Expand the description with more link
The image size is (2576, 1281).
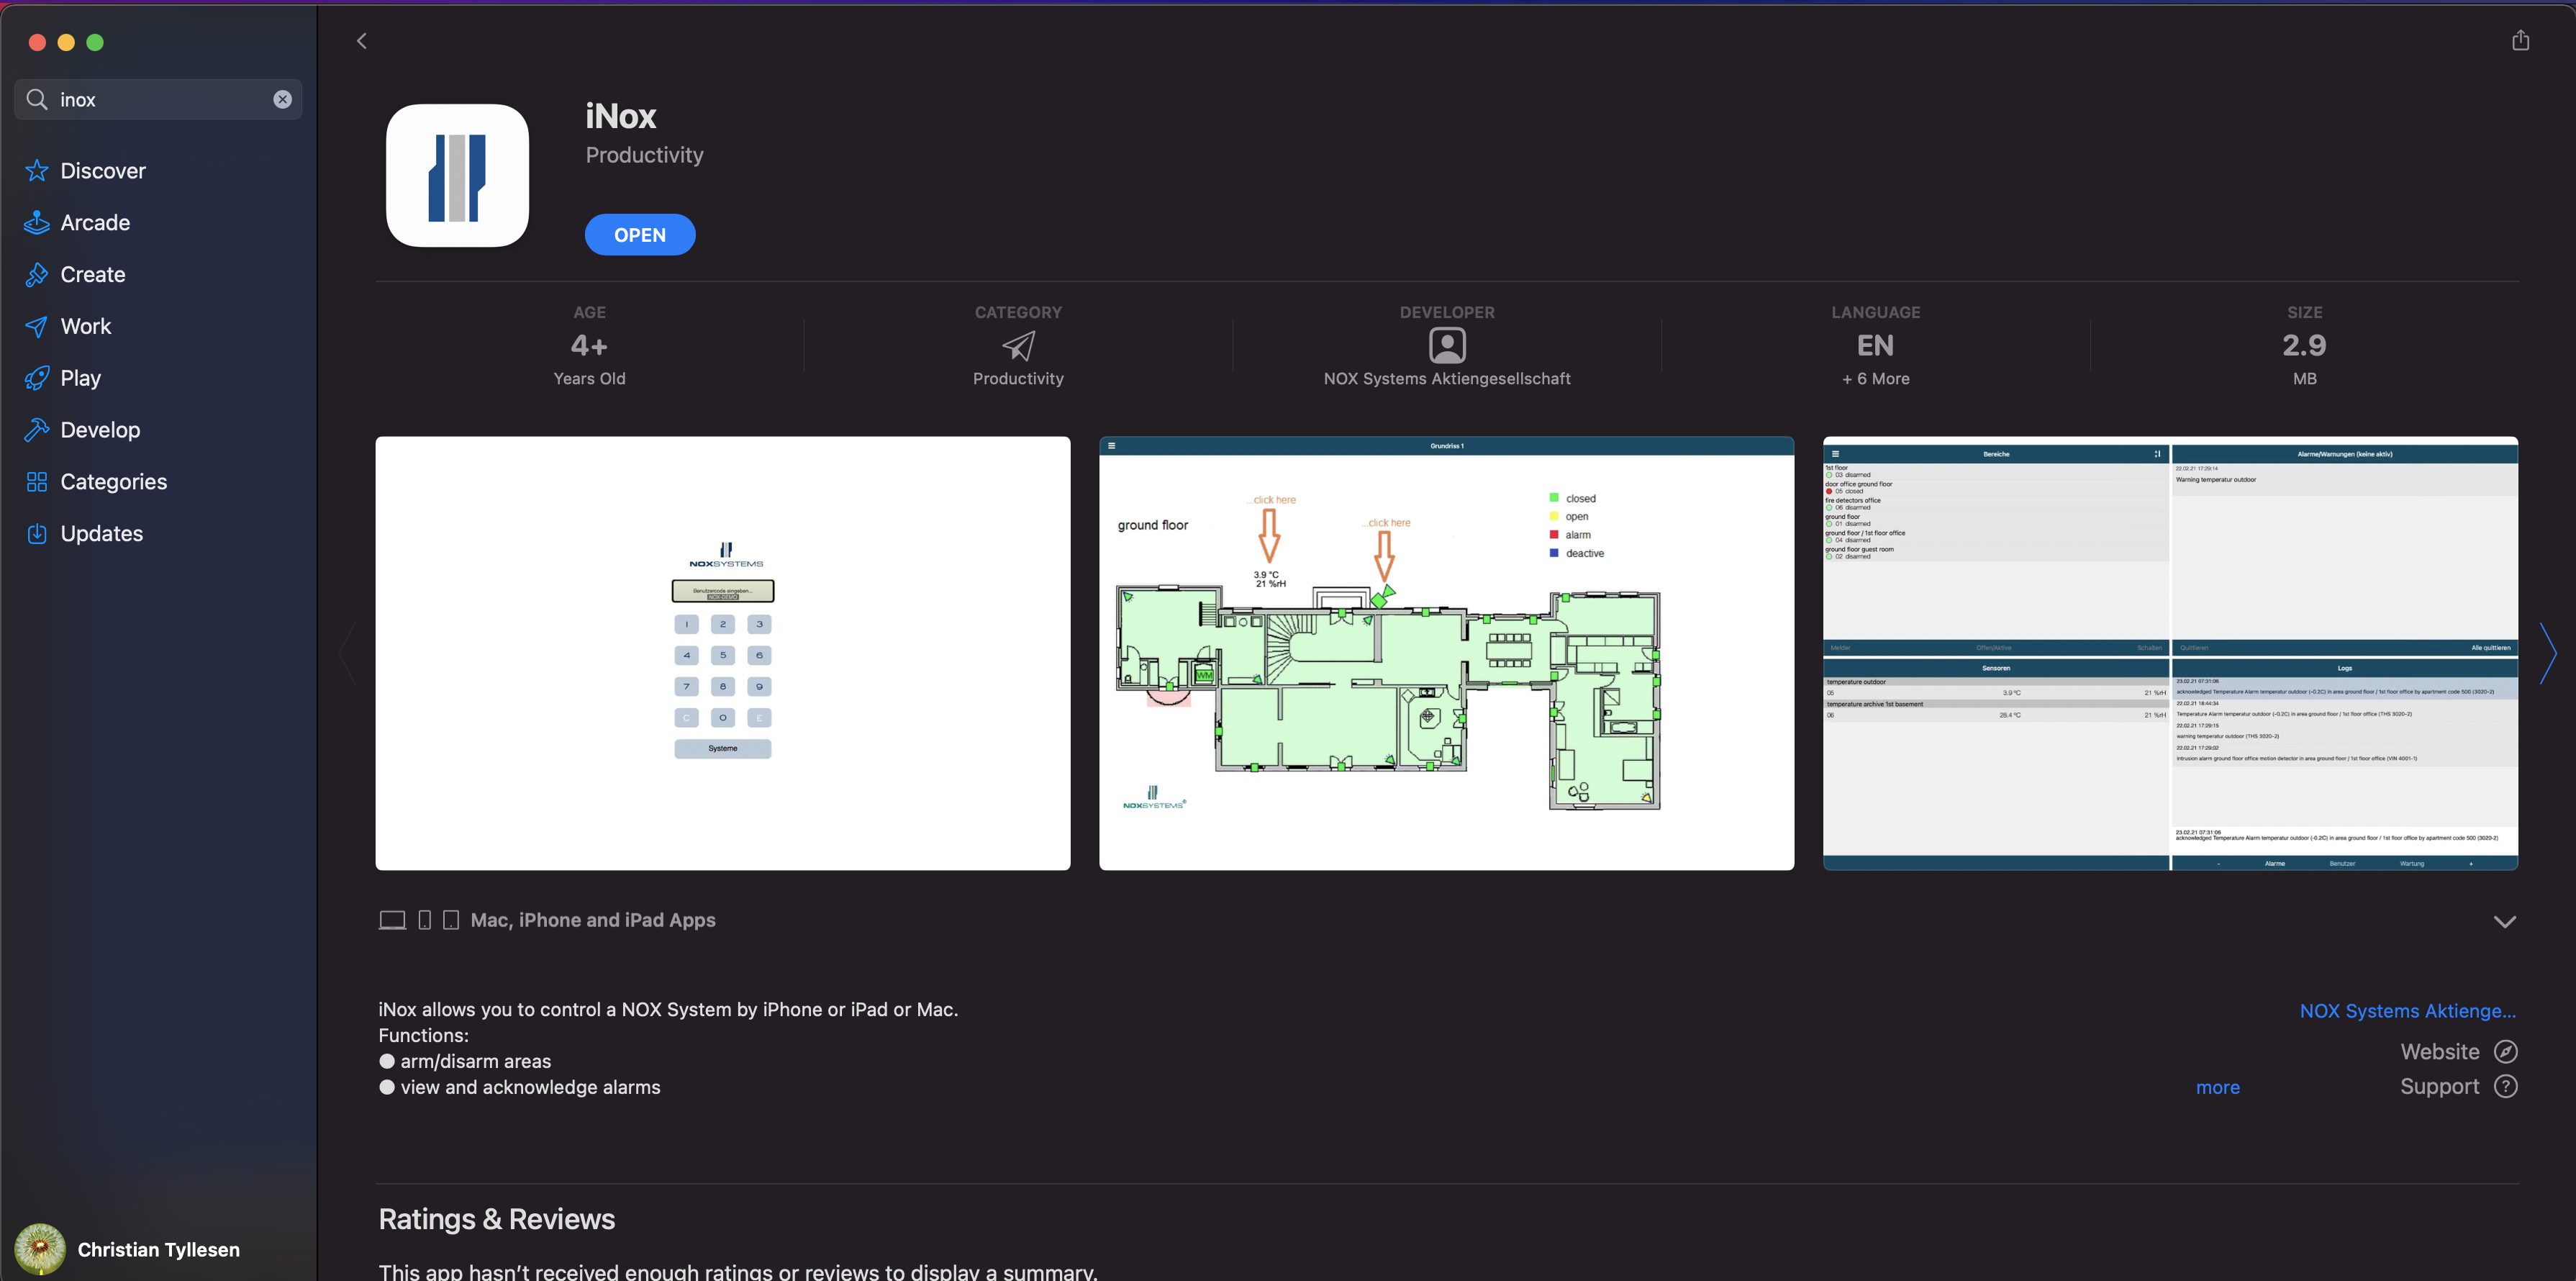pos(2218,1088)
